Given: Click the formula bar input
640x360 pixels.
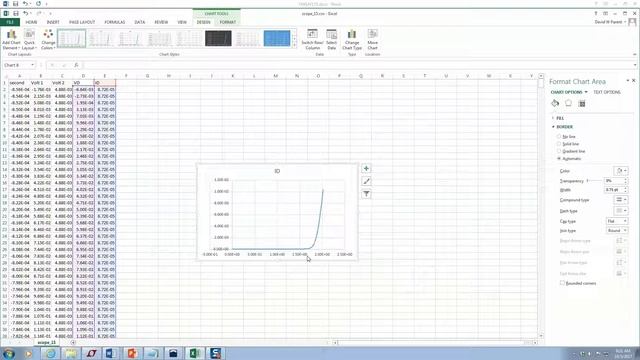Looking at the screenshot, I should click(x=357, y=65).
